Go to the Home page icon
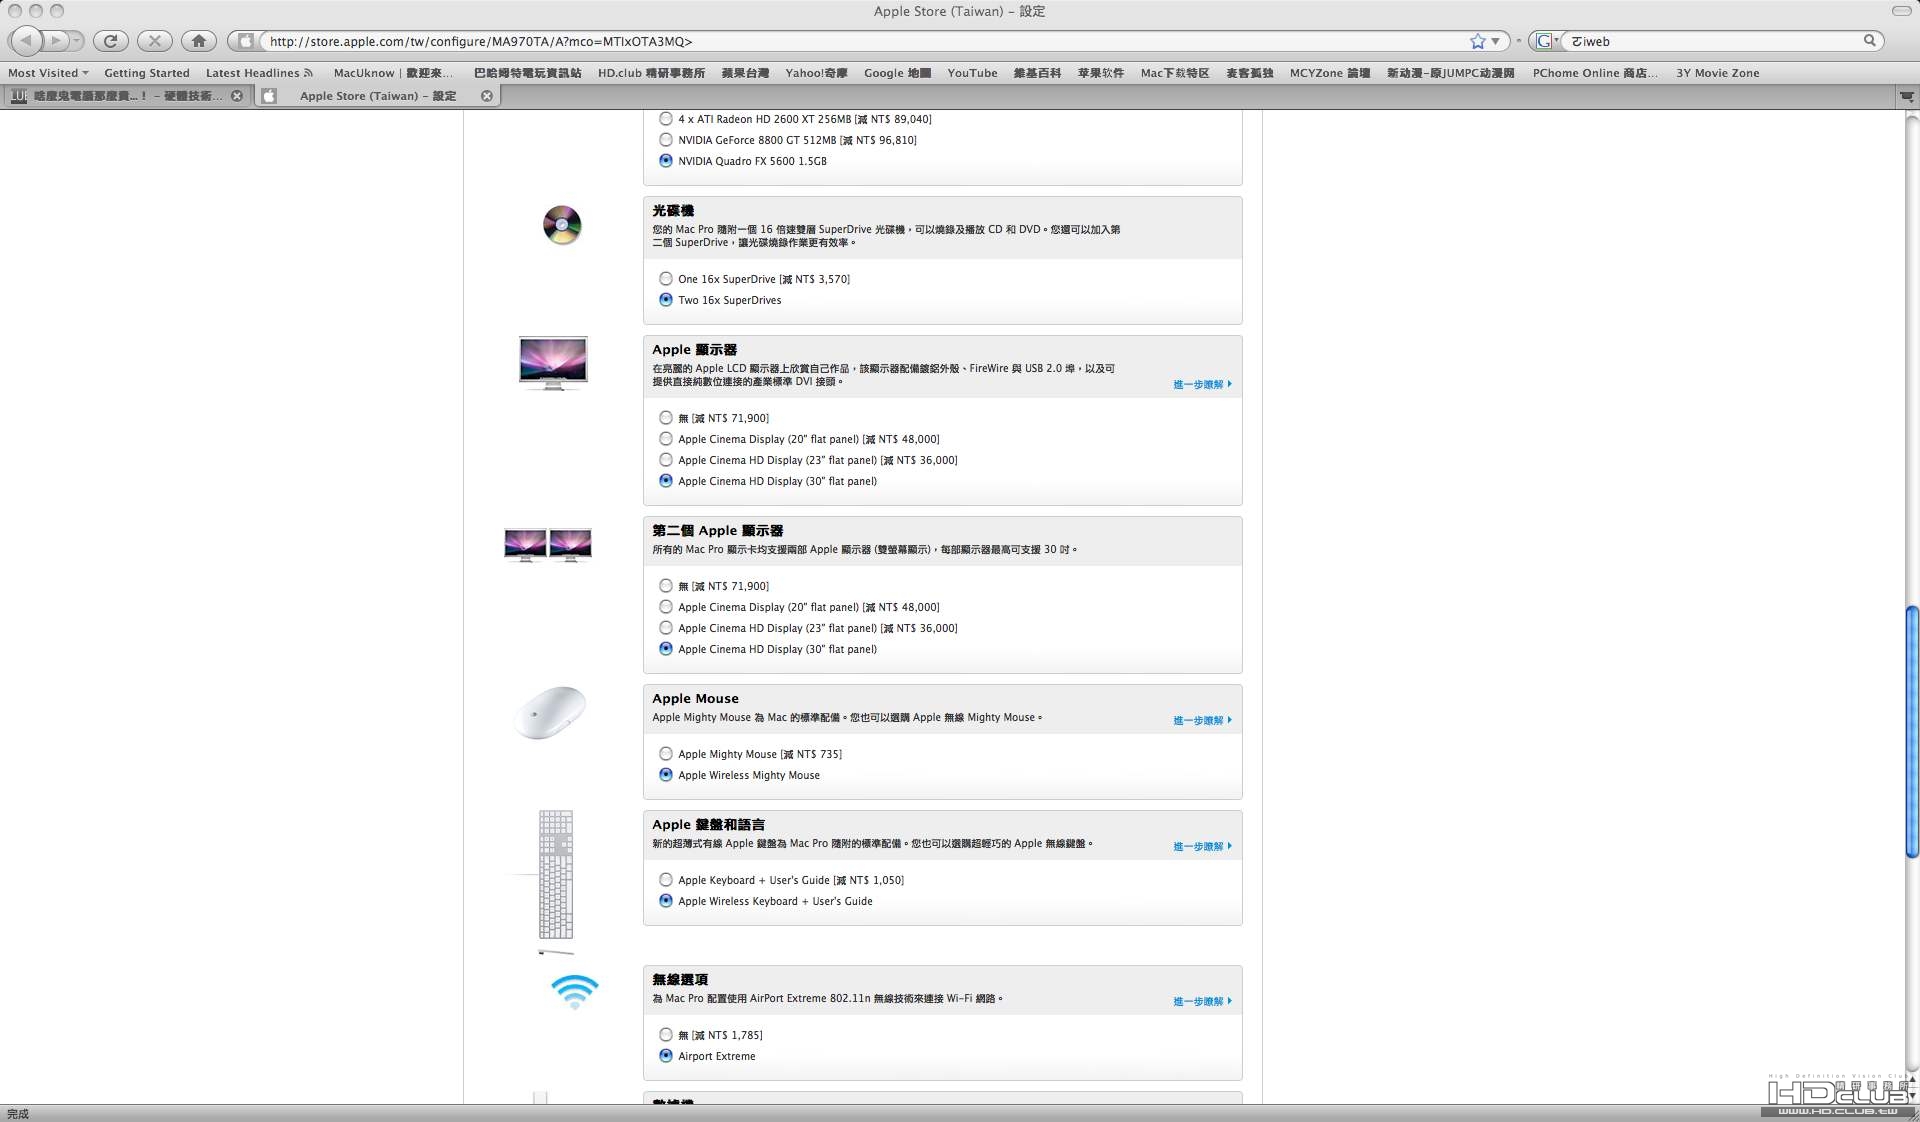1920x1122 pixels. [x=198, y=41]
